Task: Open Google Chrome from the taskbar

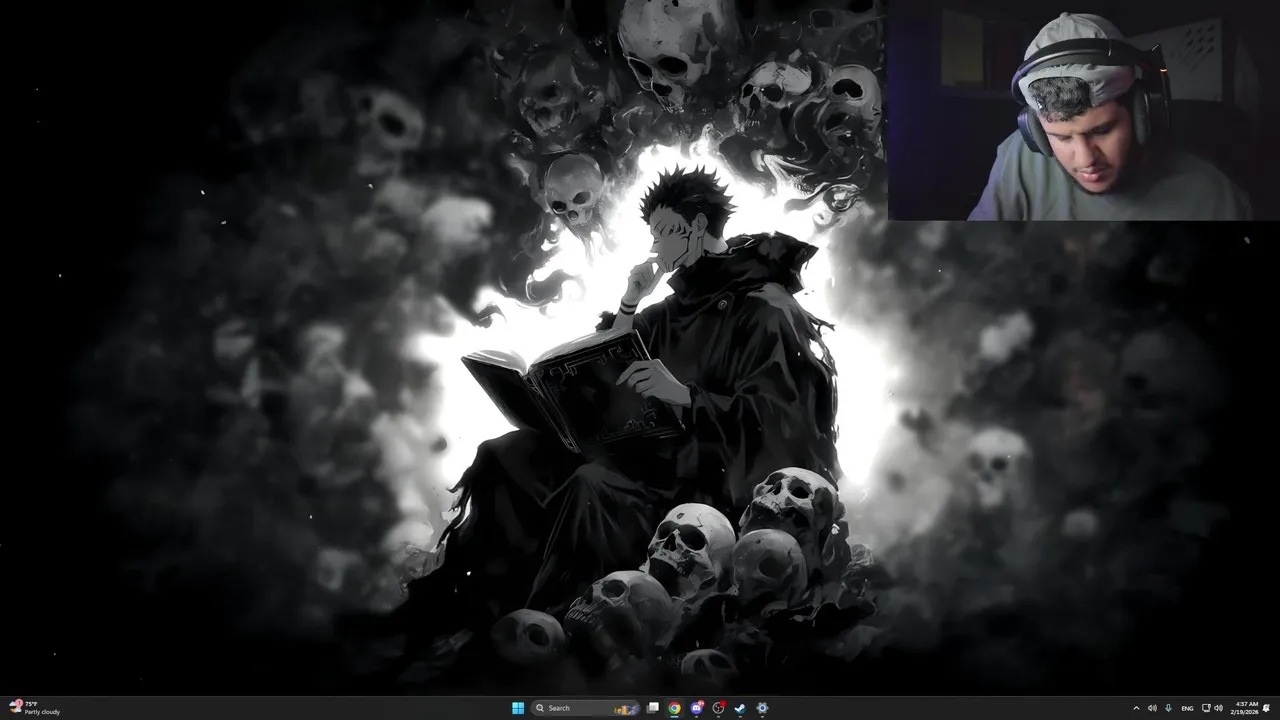Action: coord(675,708)
